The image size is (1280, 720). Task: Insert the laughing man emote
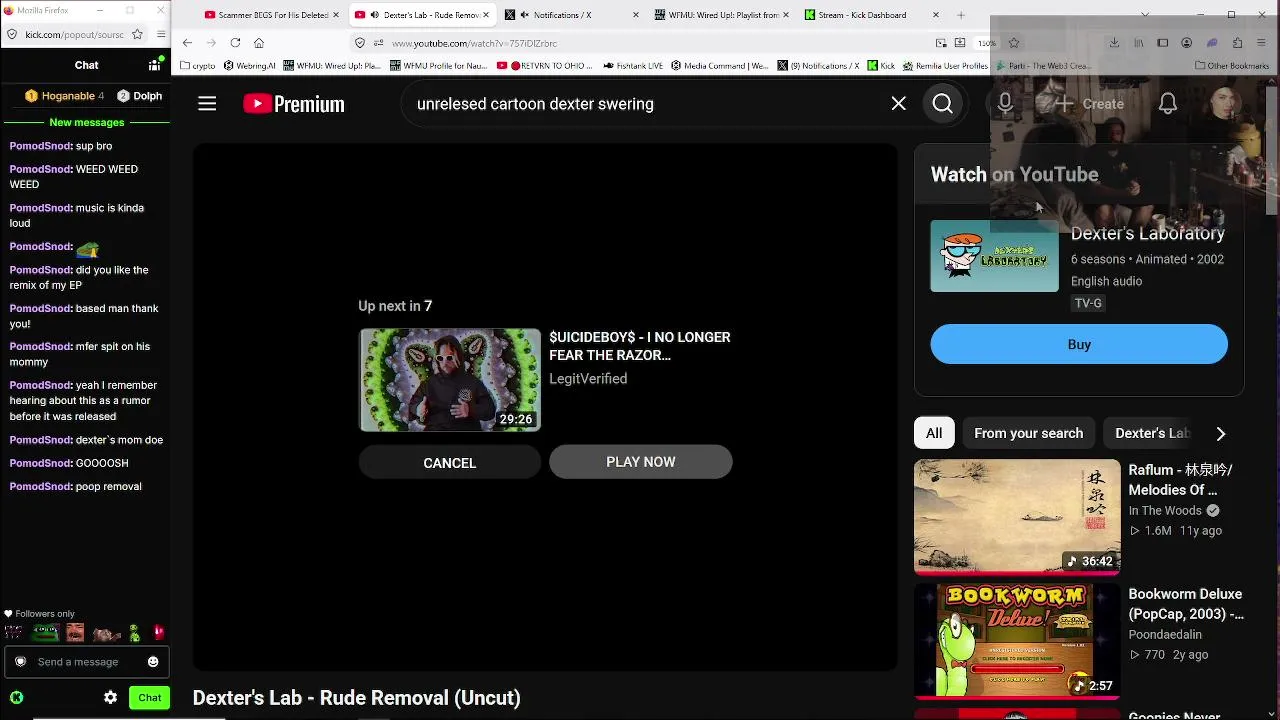pos(75,633)
